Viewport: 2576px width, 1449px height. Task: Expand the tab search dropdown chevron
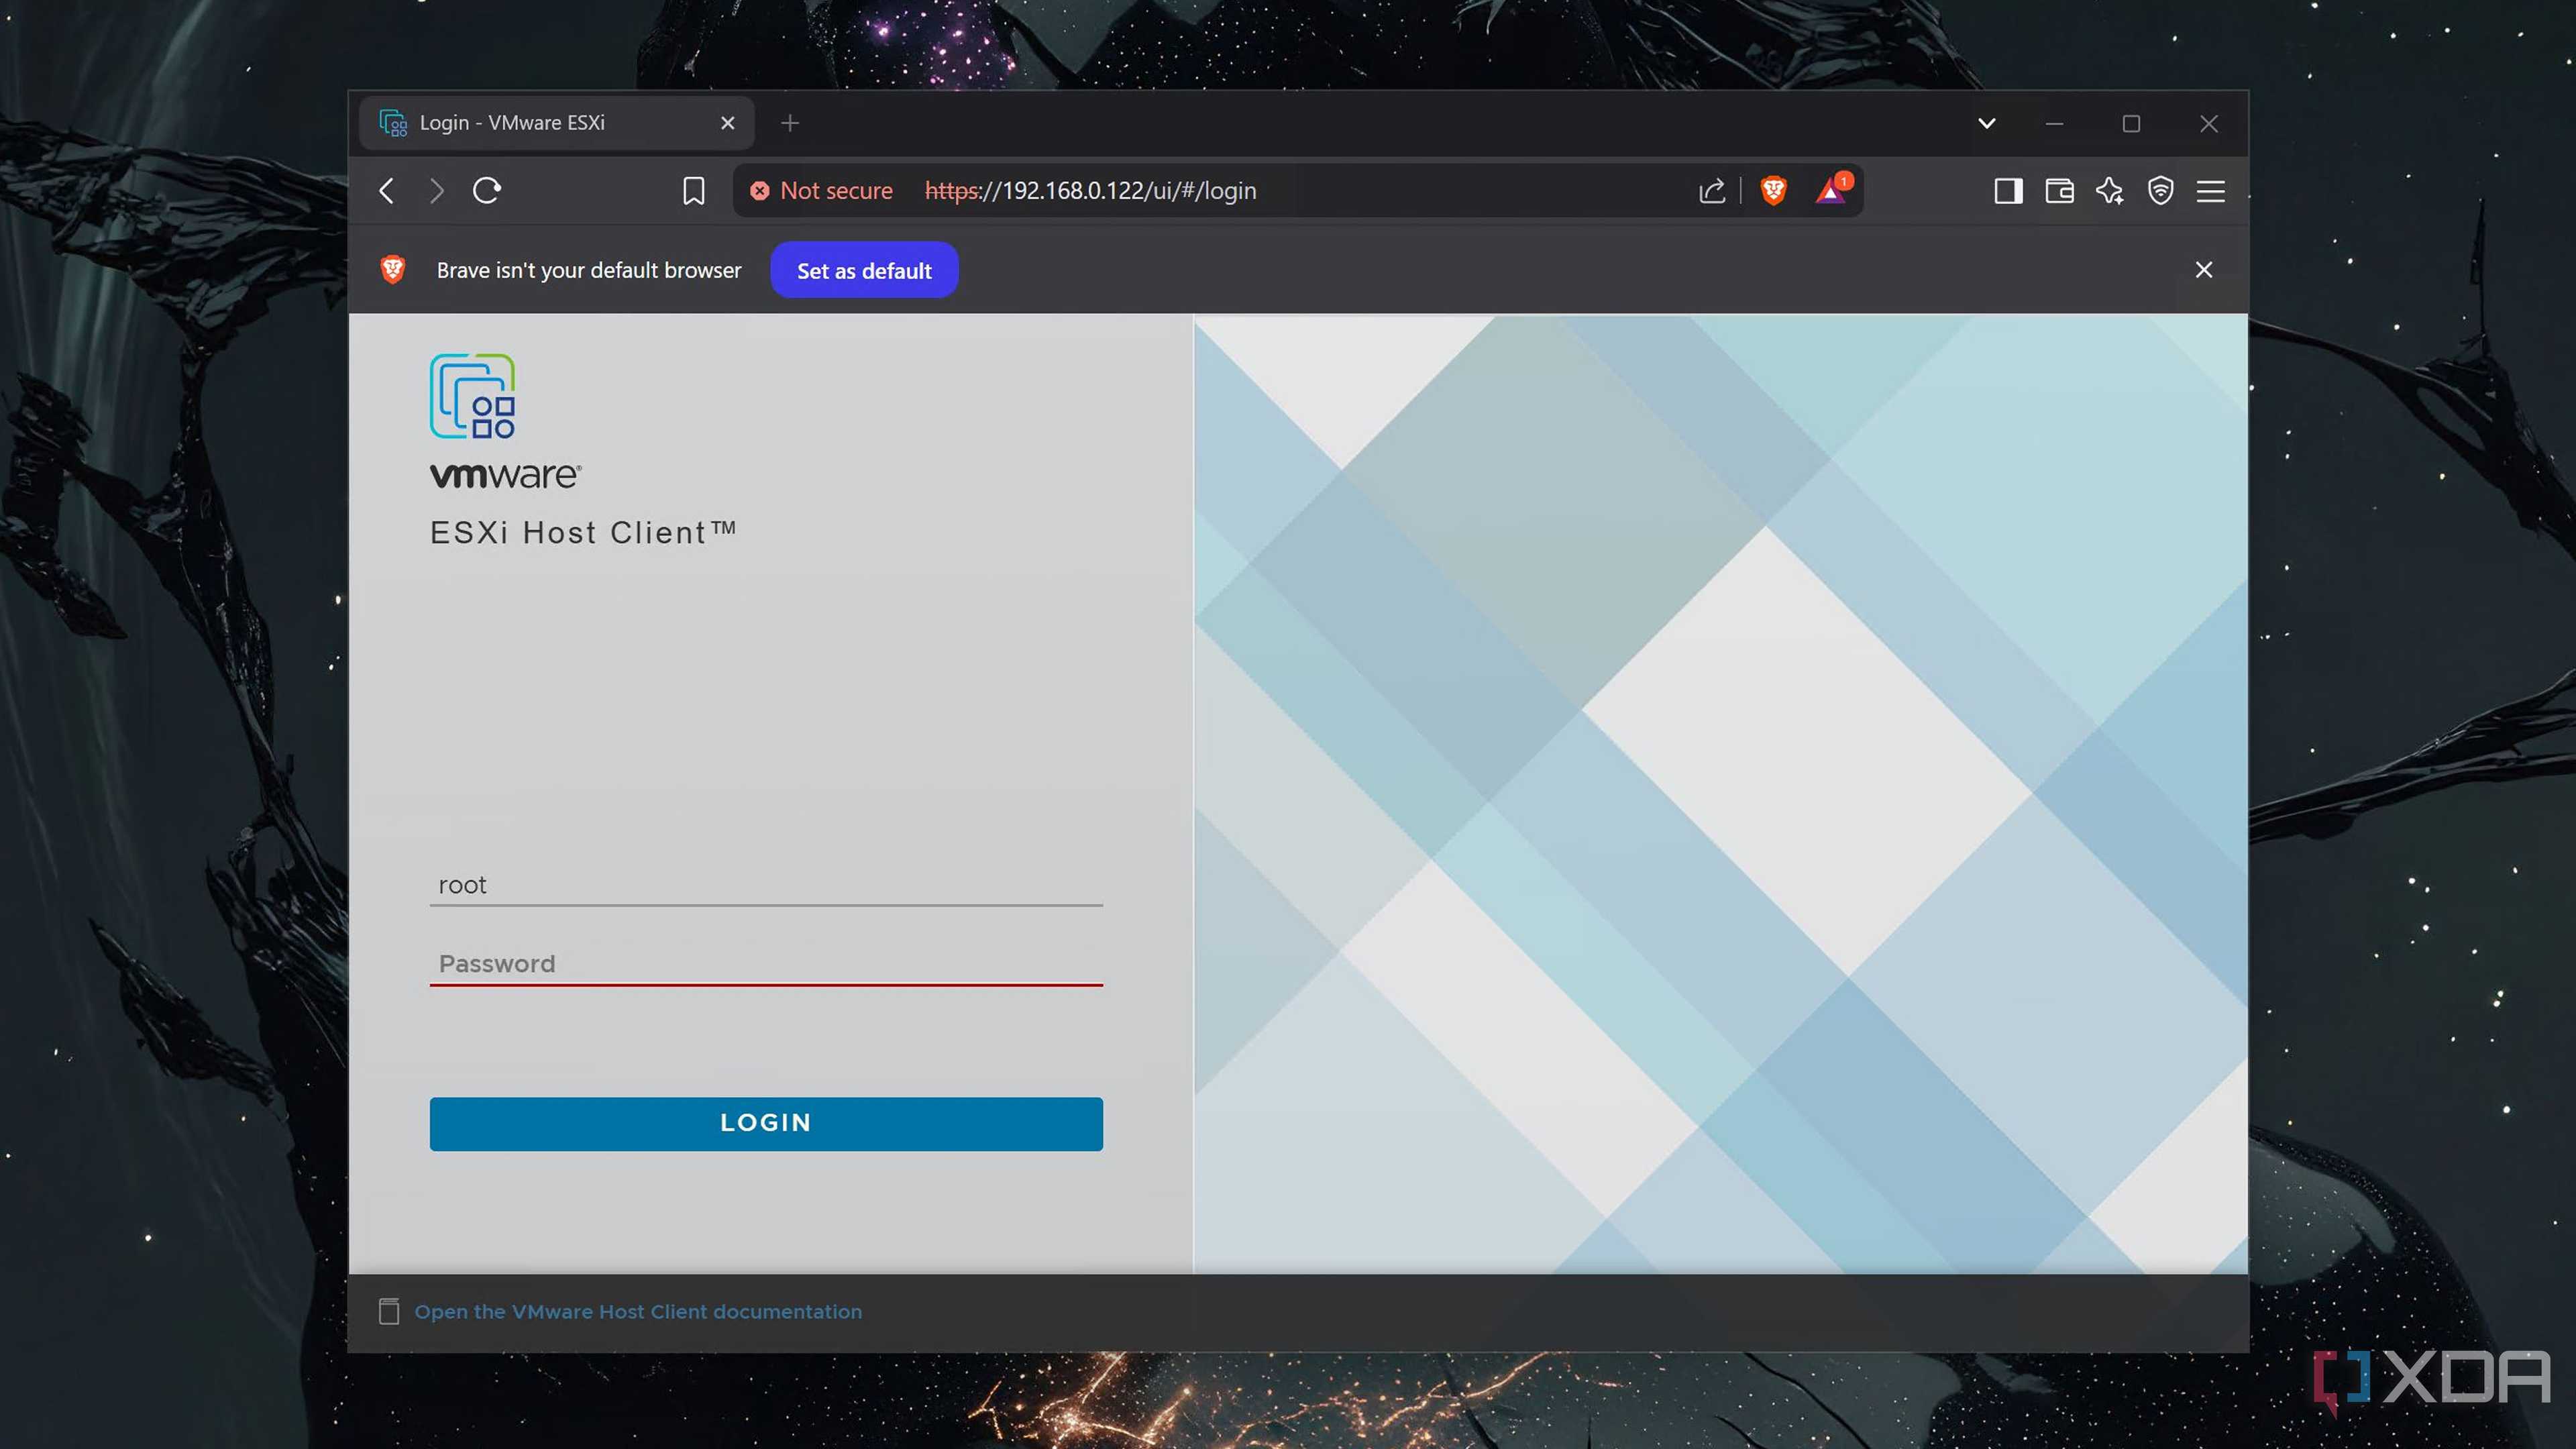[x=1987, y=123]
